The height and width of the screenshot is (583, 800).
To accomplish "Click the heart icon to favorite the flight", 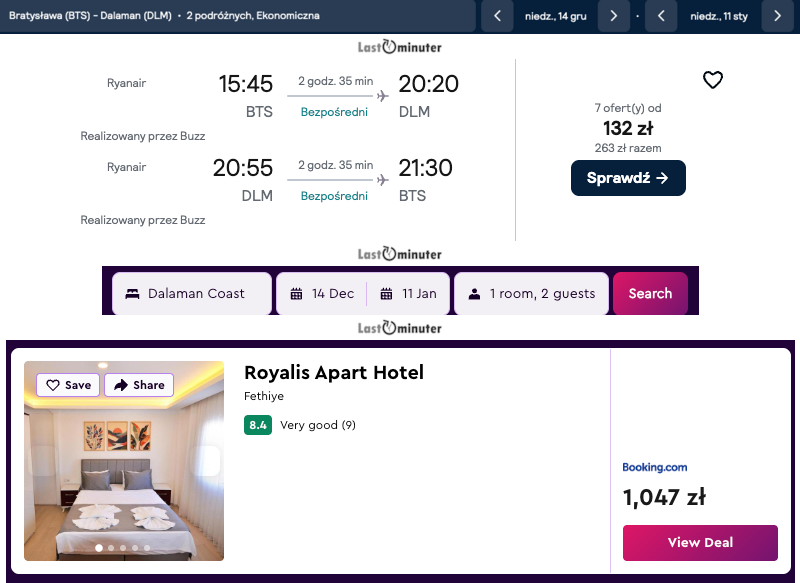I will point(712,81).
